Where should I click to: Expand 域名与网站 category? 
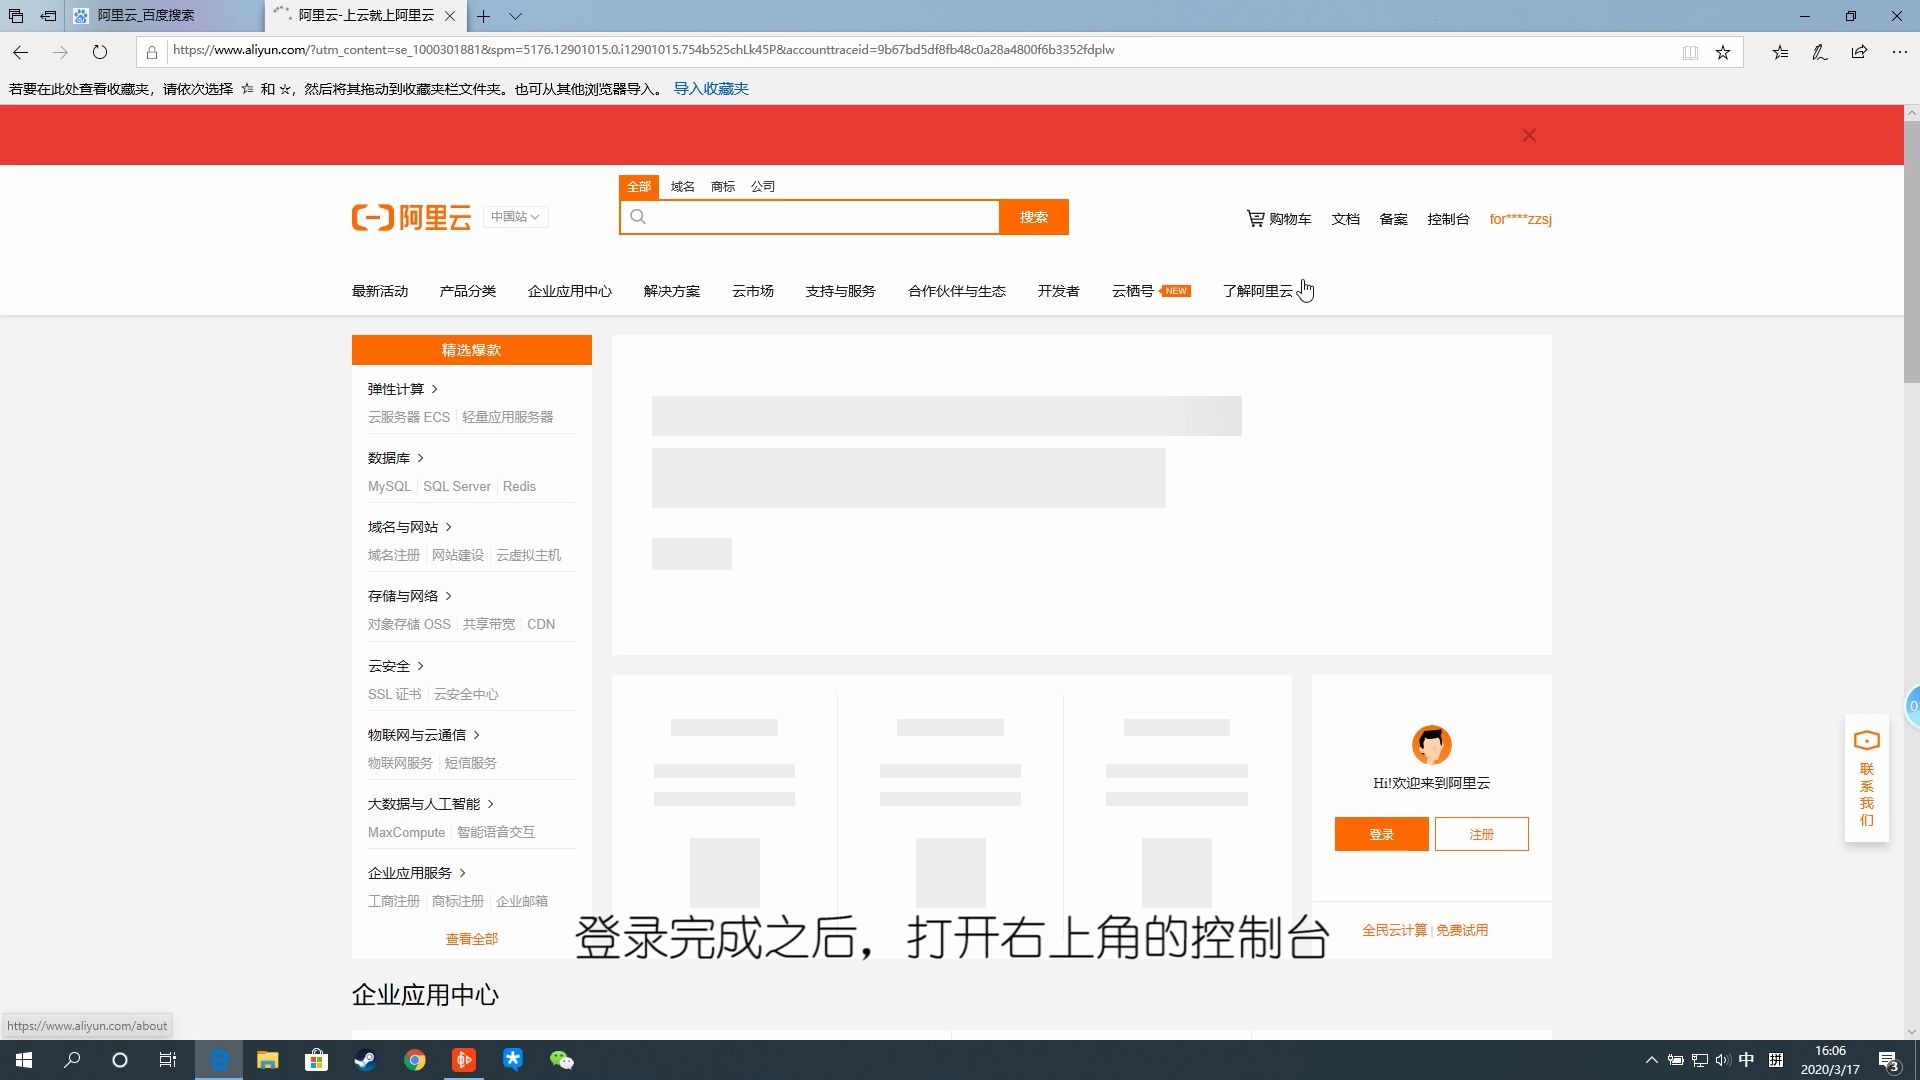point(409,527)
